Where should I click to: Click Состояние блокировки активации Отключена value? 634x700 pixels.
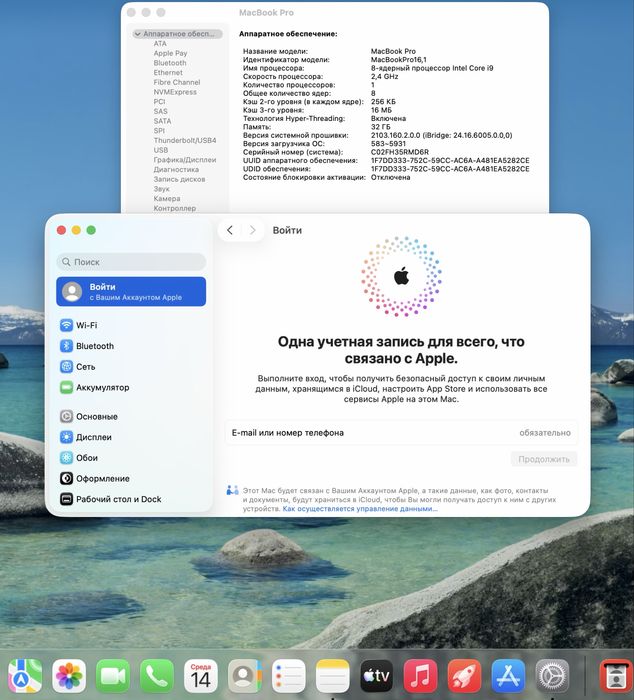(x=390, y=178)
